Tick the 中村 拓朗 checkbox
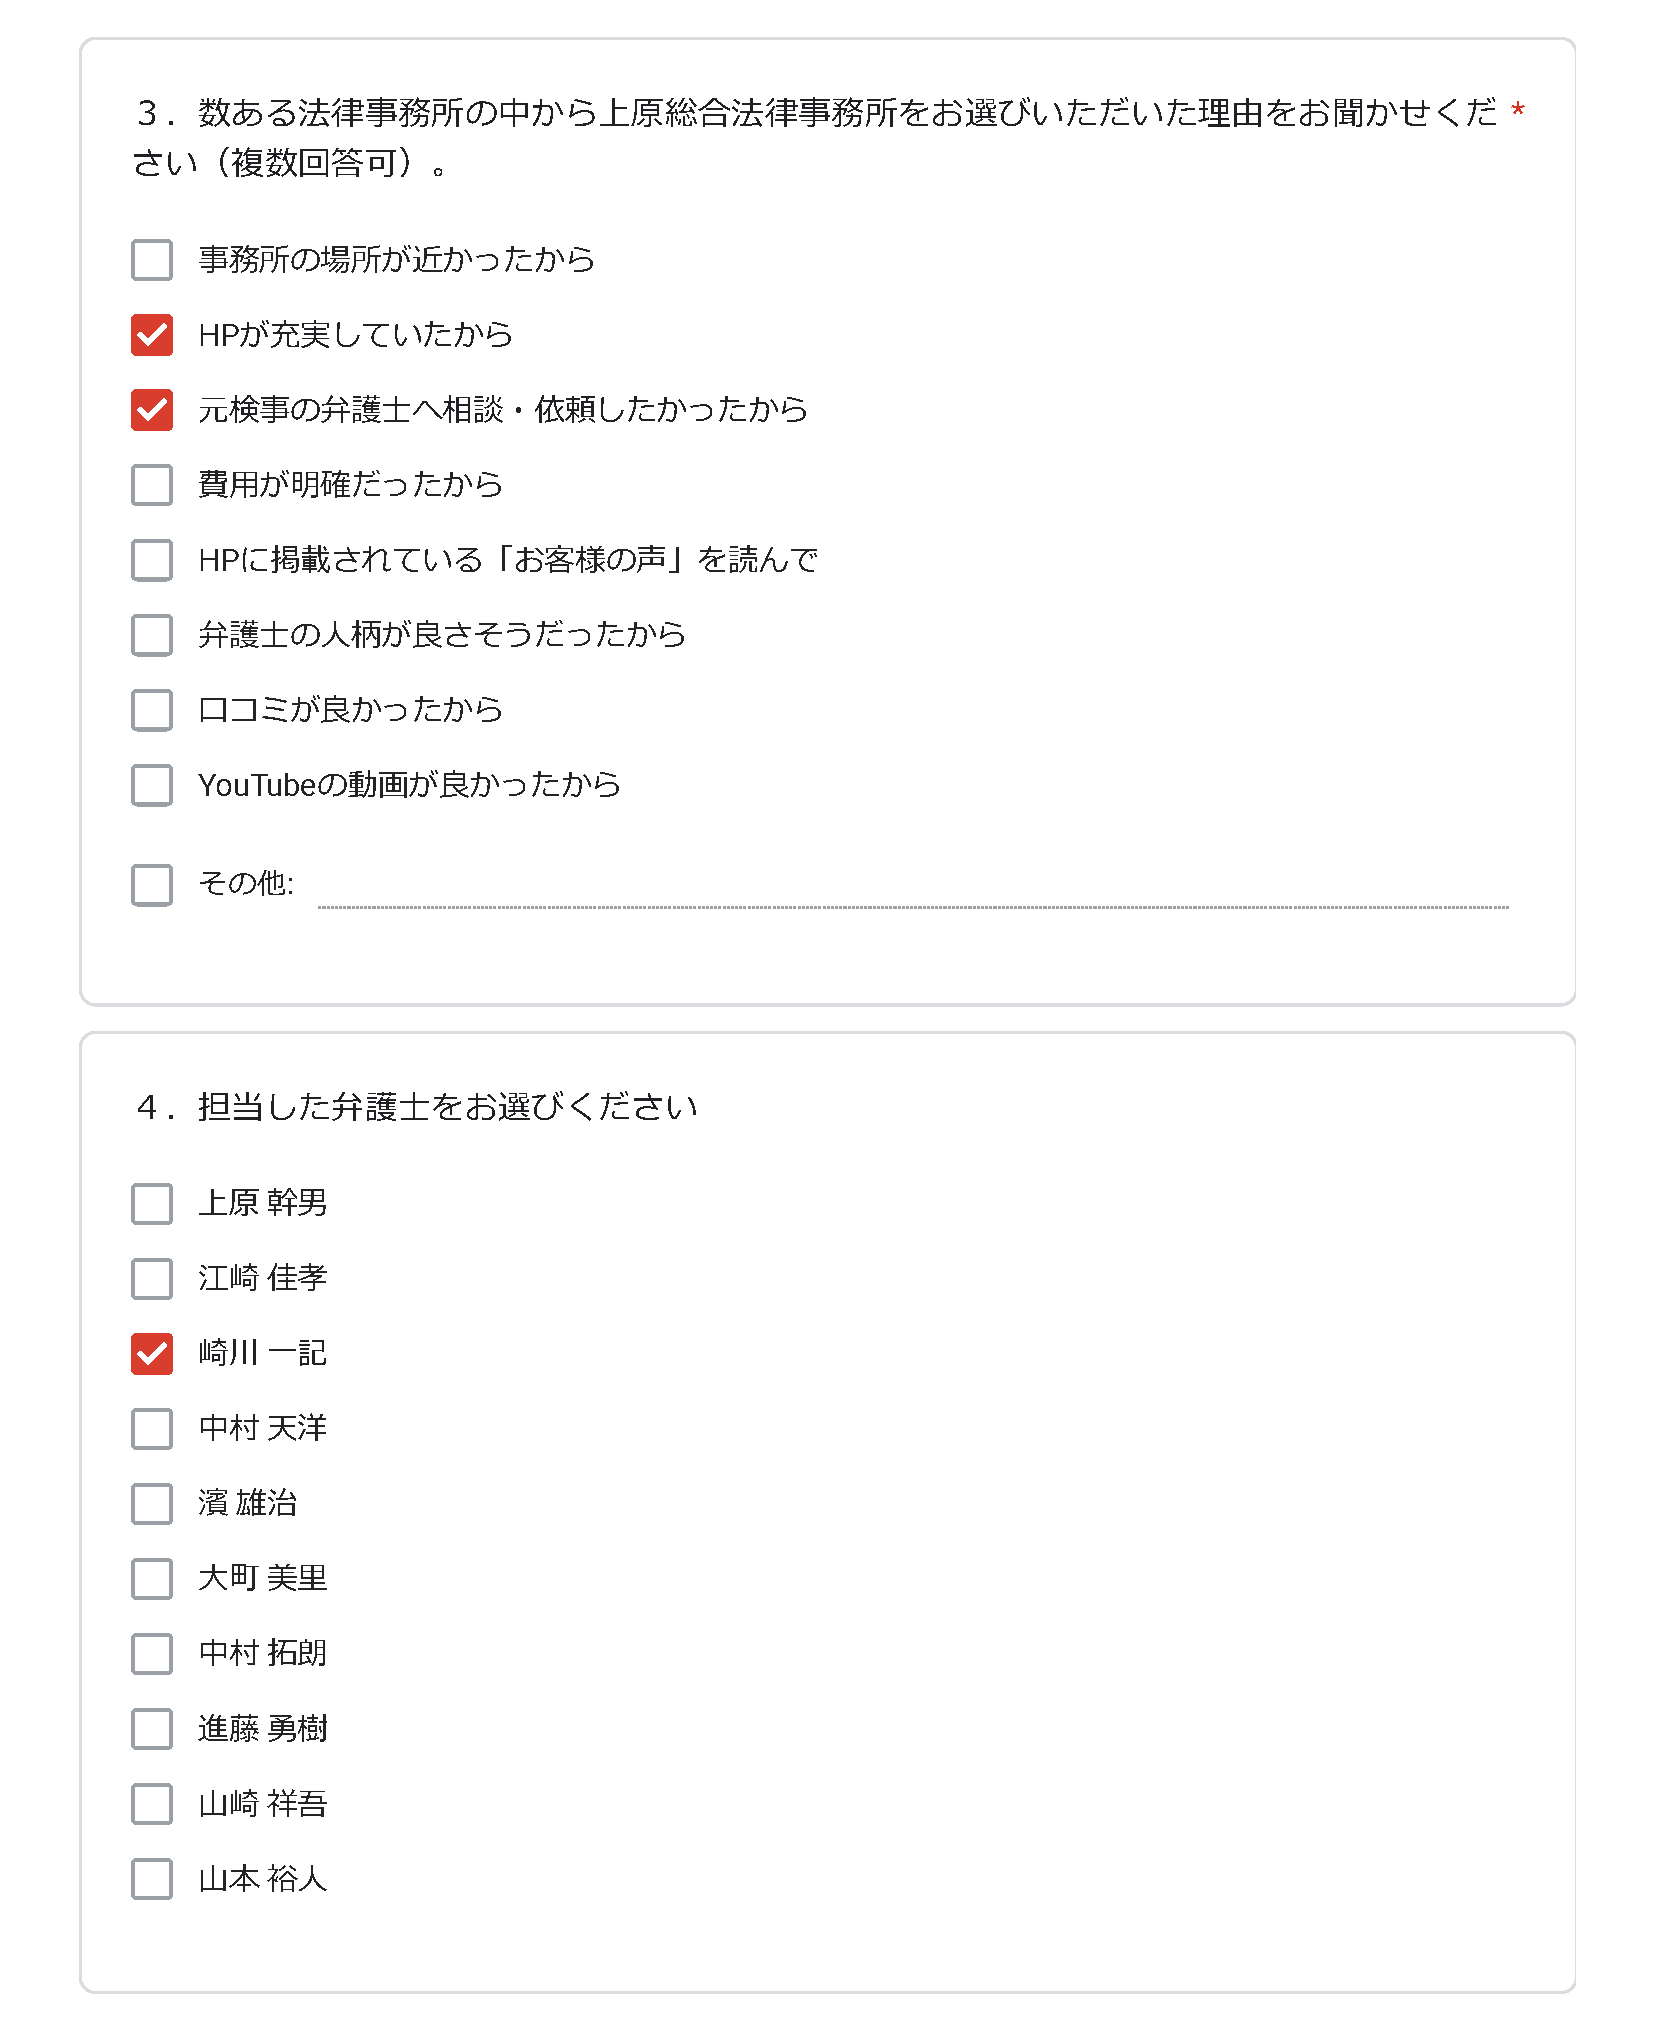This screenshot has height=2027, width=1653. pos(152,1654)
